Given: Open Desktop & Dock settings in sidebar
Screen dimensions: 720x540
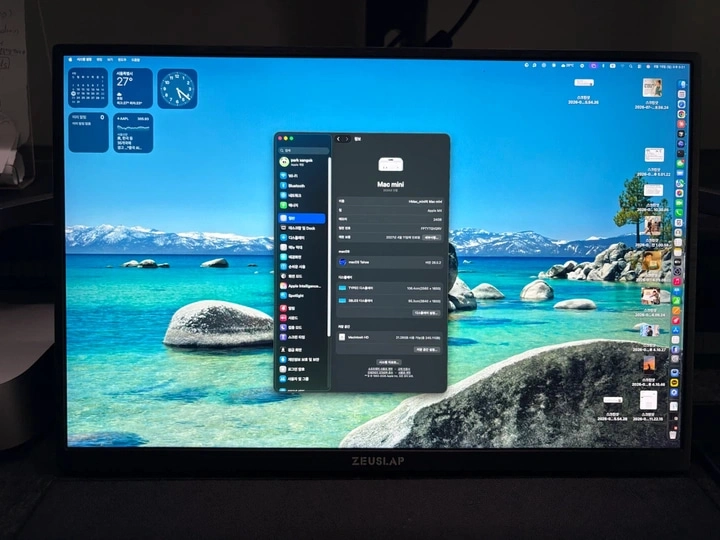Looking at the screenshot, I should pyautogui.click(x=302, y=228).
